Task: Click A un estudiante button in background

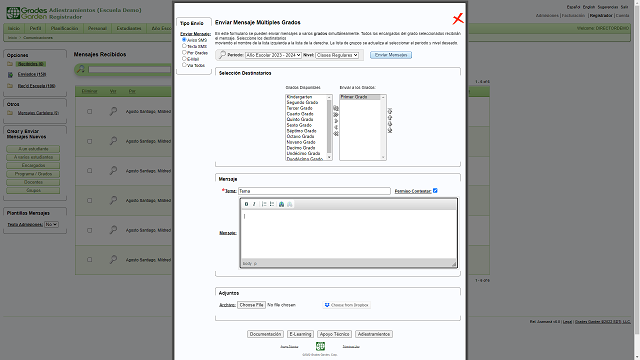Action: pyautogui.click(x=33, y=149)
